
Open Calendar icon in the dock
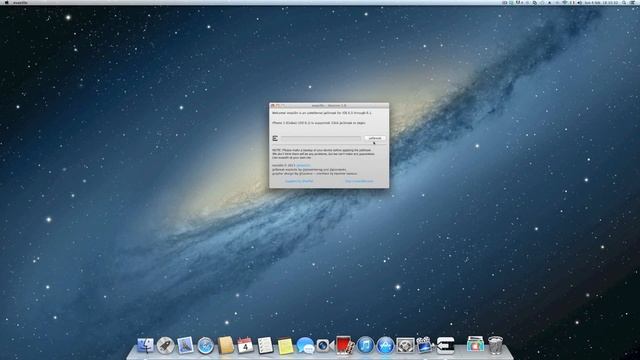[245, 345]
